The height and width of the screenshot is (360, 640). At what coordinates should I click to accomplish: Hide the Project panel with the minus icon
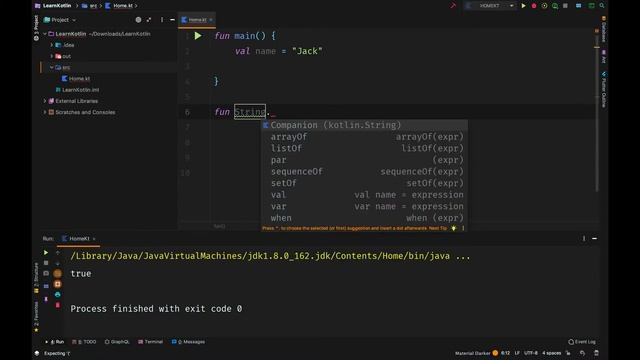pos(172,20)
